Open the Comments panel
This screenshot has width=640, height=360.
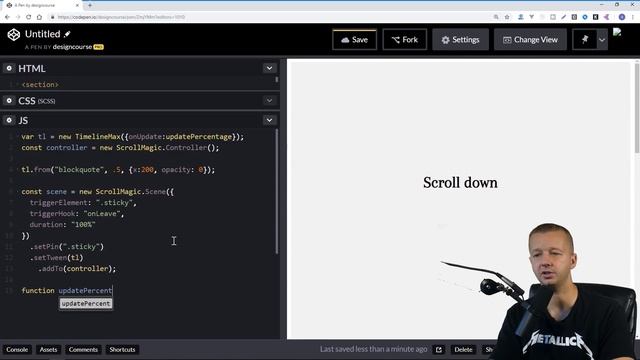pos(83,349)
